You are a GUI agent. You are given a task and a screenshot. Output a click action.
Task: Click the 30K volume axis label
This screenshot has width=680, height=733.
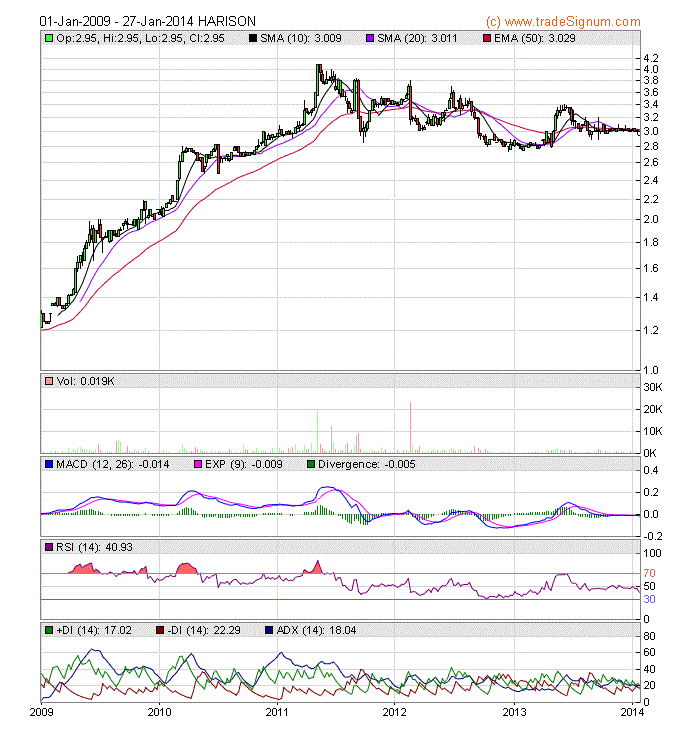(x=653, y=387)
